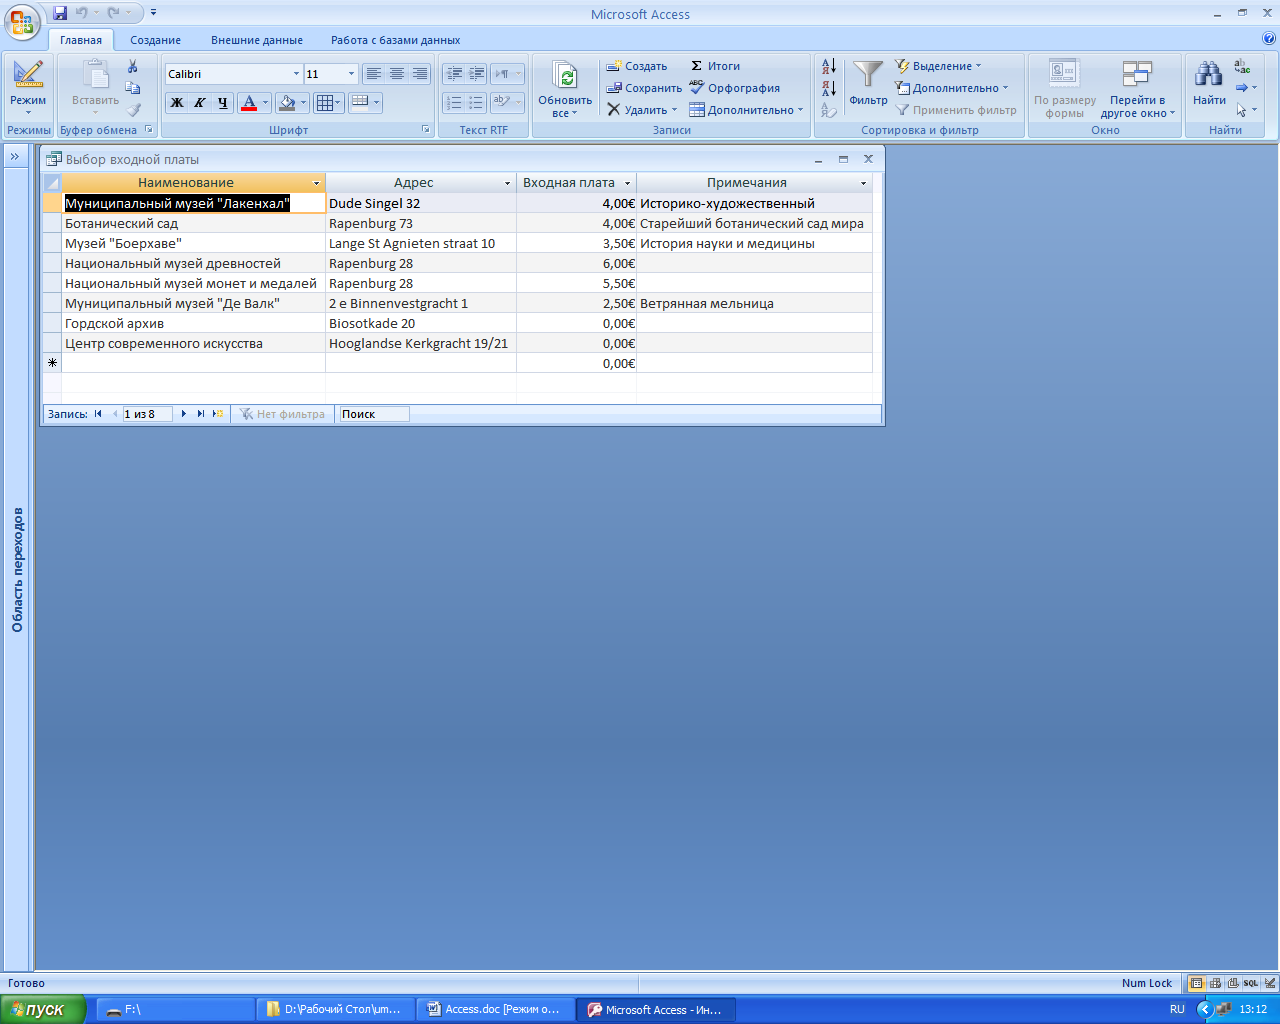Click Сохранить record button
1280x1024 pixels.
click(644, 88)
